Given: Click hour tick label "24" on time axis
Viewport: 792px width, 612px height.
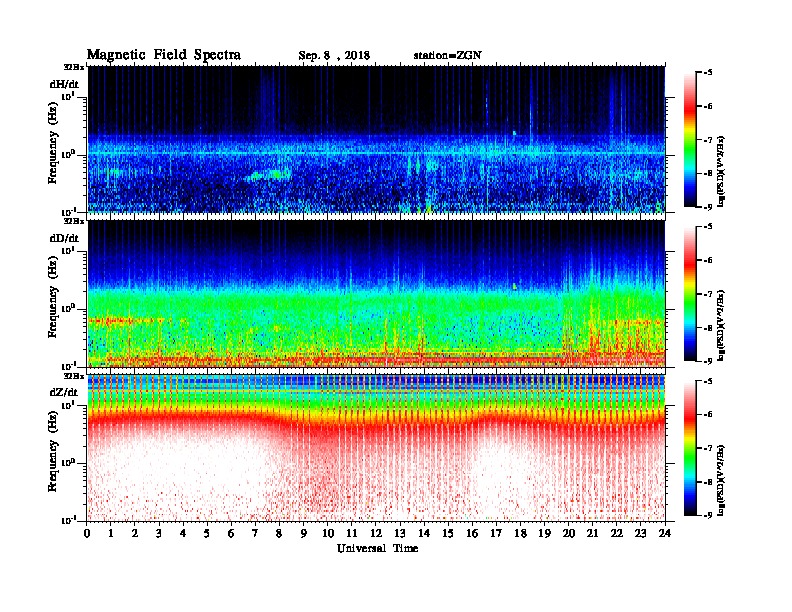Looking at the screenshot, I should (665, 534).
